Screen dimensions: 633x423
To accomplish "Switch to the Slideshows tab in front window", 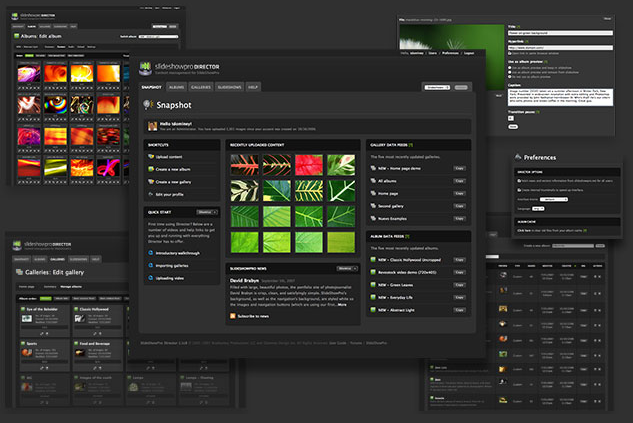I will (229, 87).
